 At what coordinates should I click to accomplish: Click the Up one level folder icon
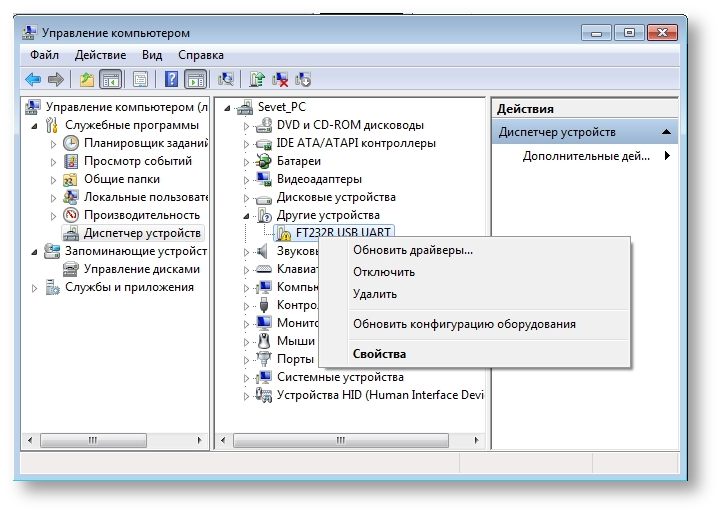point(87,80)
